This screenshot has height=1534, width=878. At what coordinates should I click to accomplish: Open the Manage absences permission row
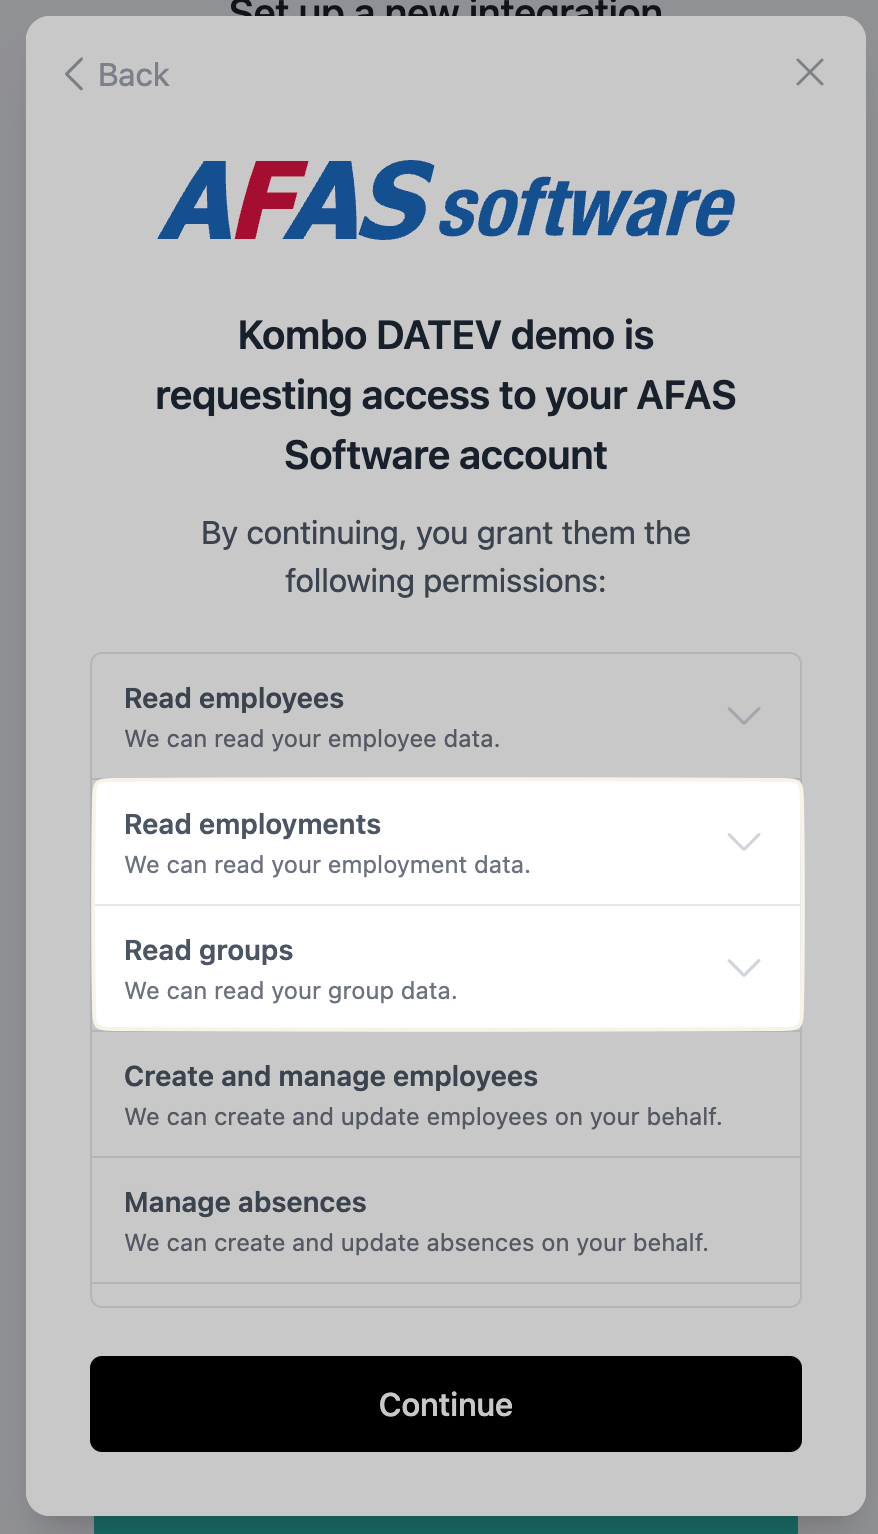[x=446, y=1221]
